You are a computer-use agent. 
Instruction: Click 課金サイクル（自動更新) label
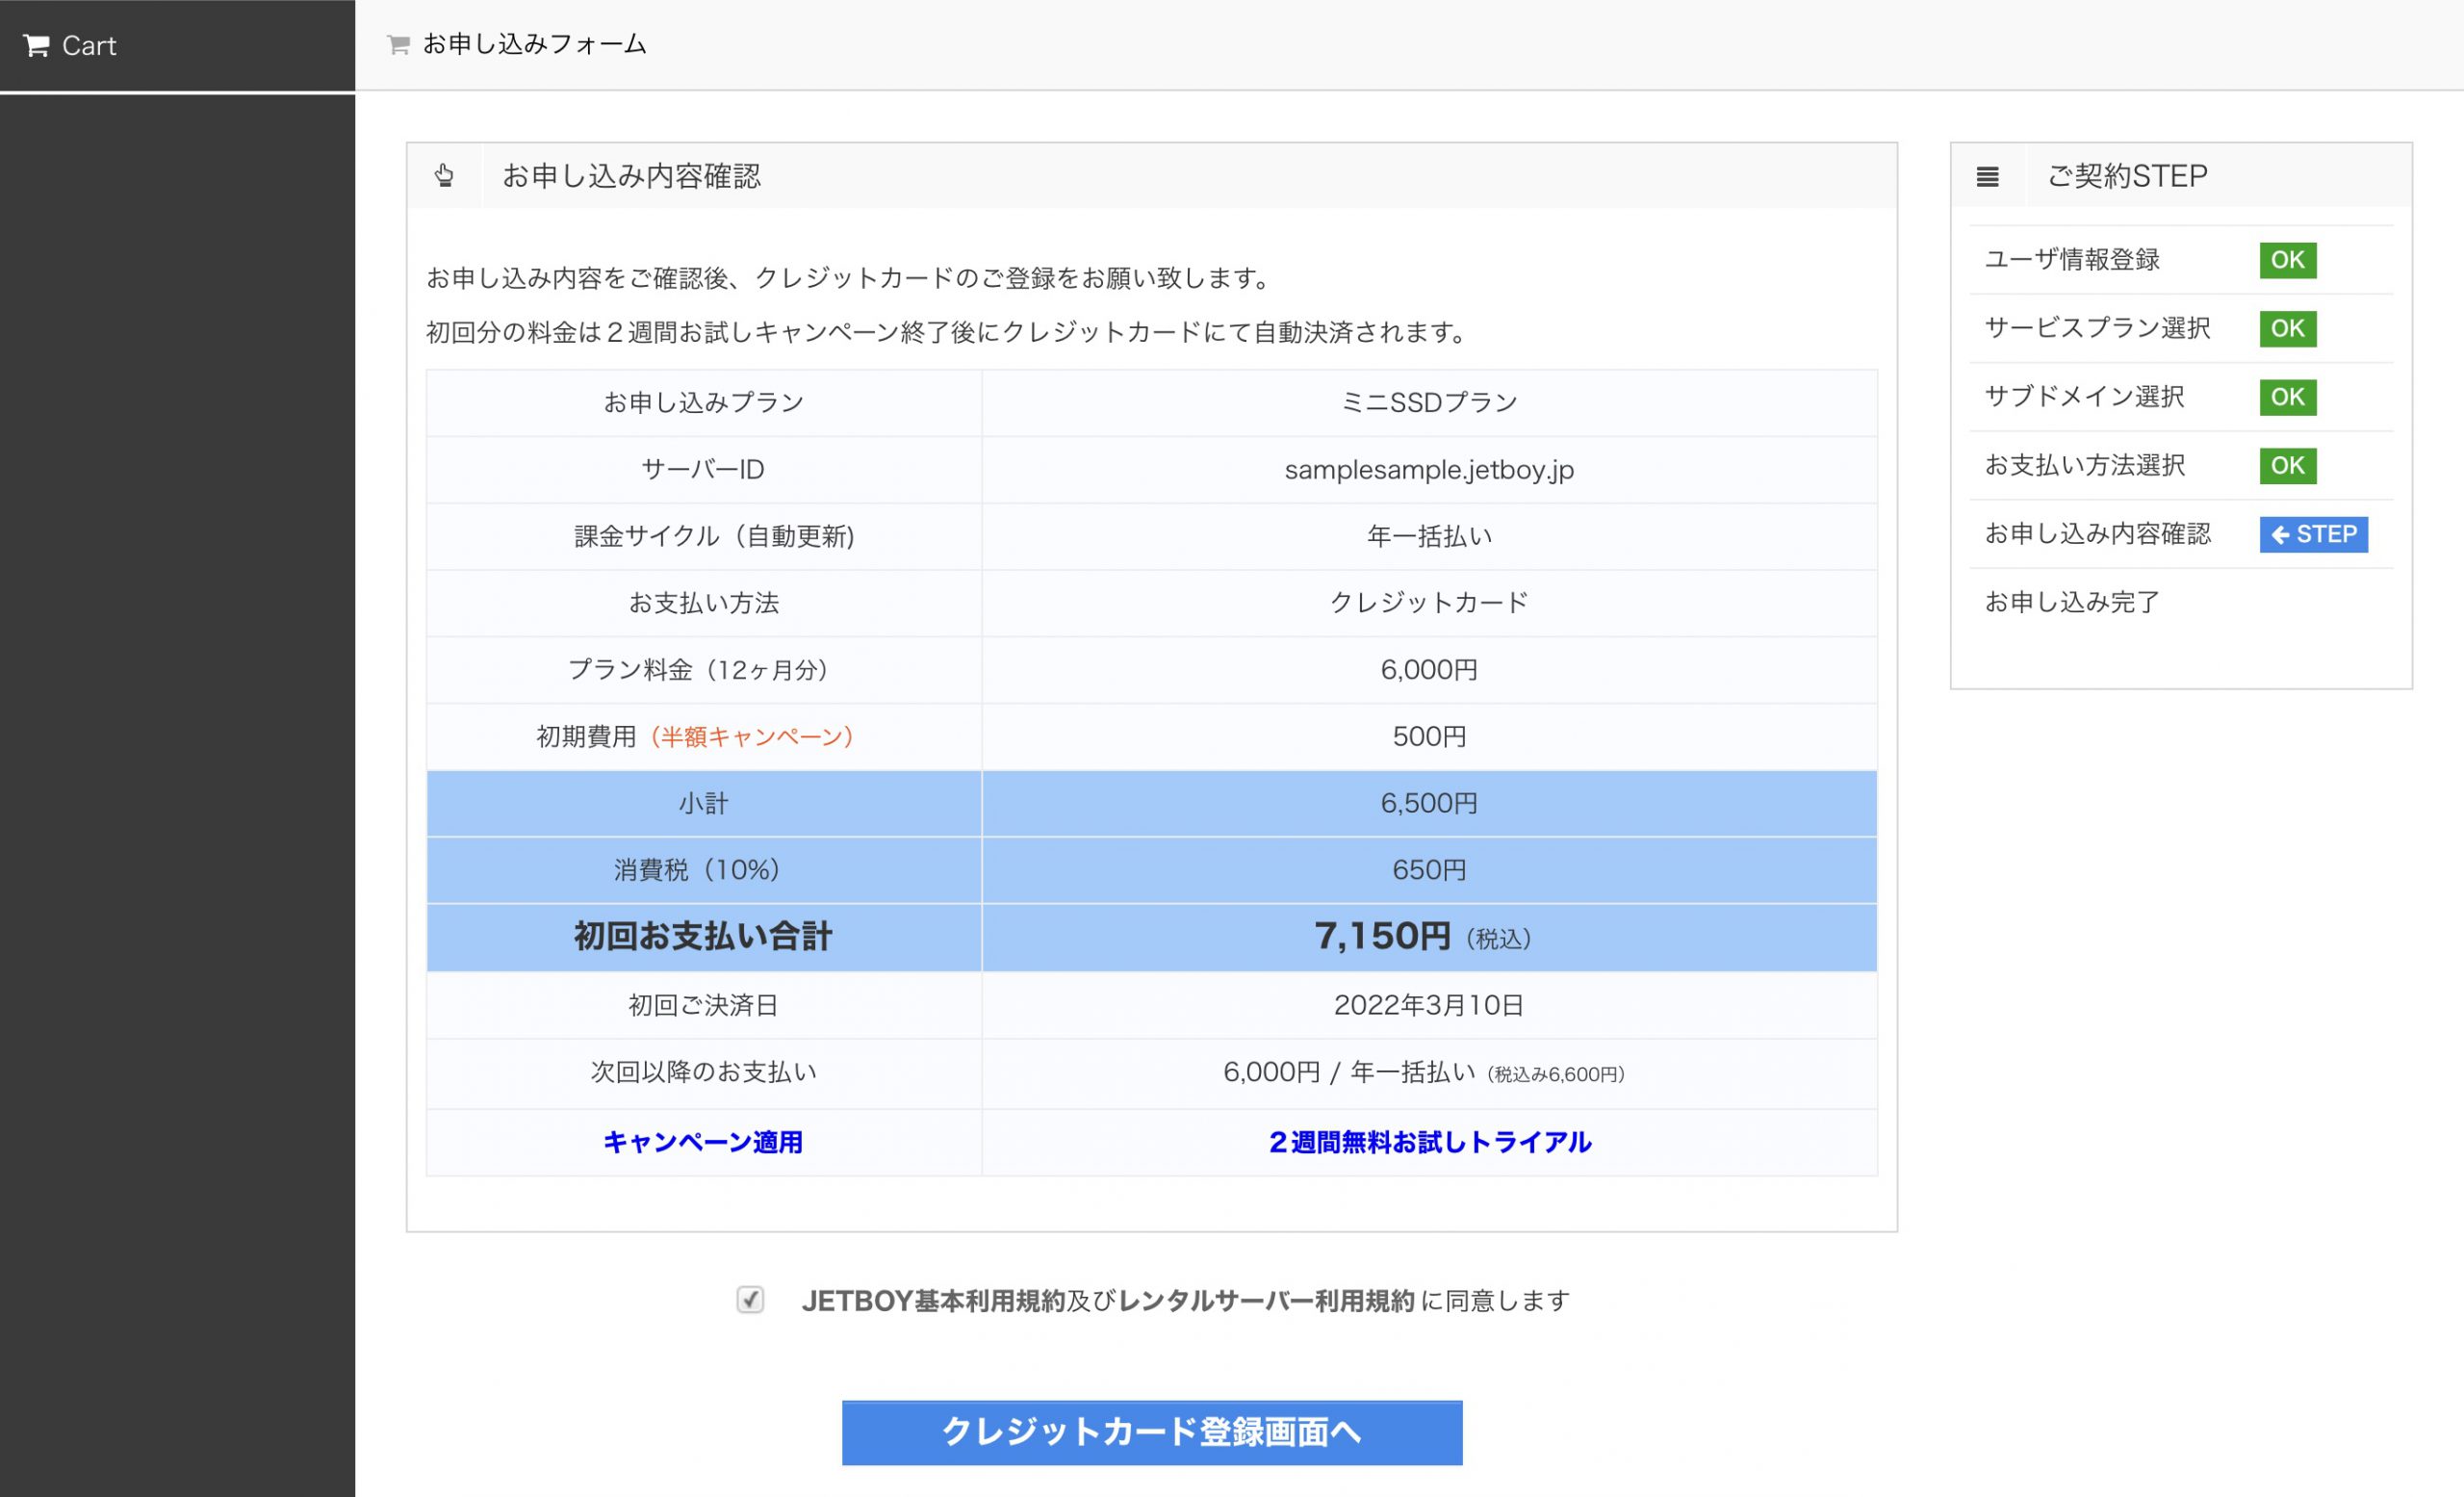[714, 537]
